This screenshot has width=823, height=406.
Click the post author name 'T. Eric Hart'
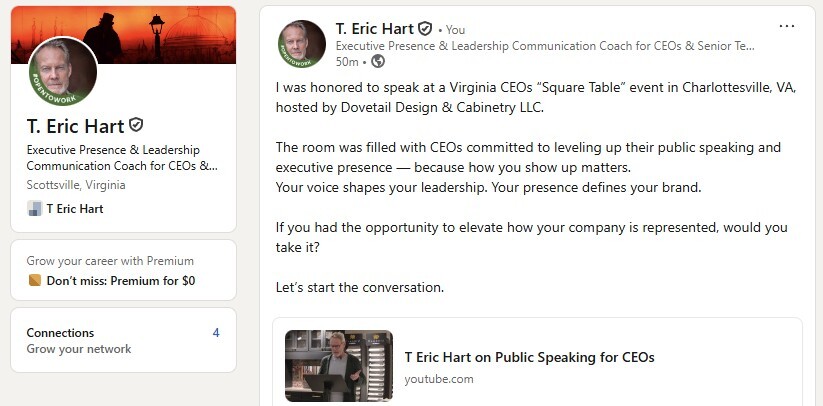coord(375,29)
